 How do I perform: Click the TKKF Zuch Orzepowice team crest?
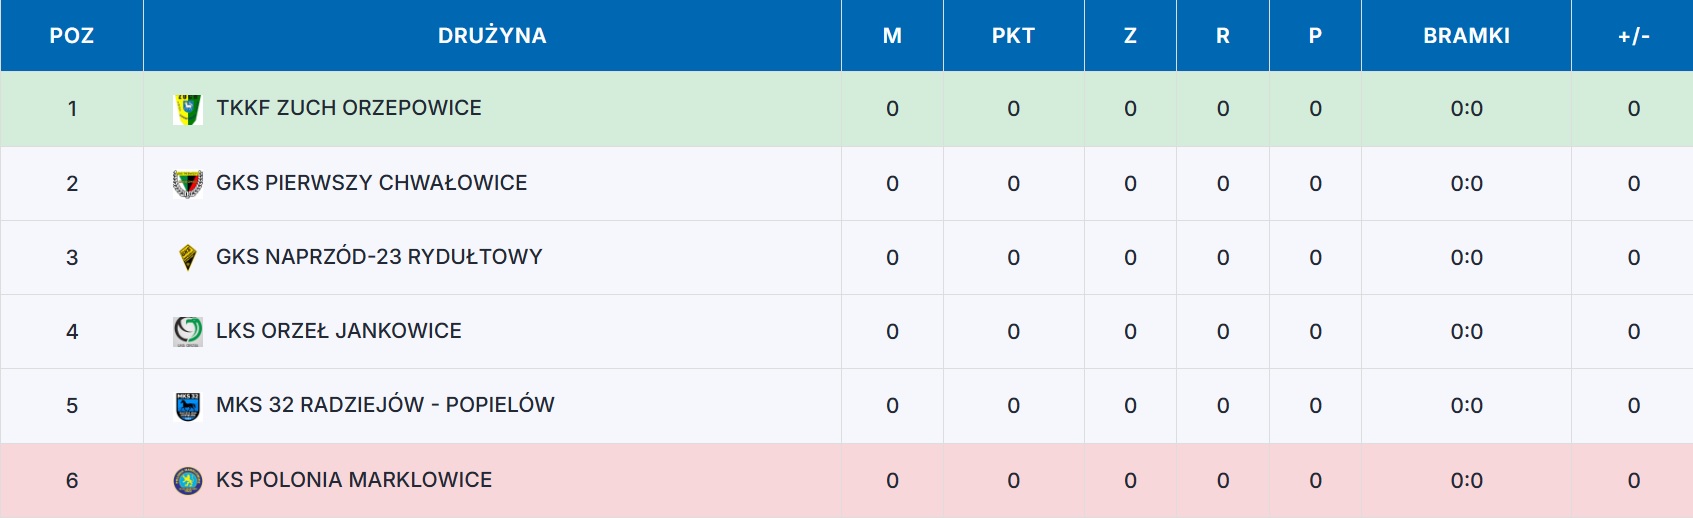pyautogui.click(x=187, y=109)
